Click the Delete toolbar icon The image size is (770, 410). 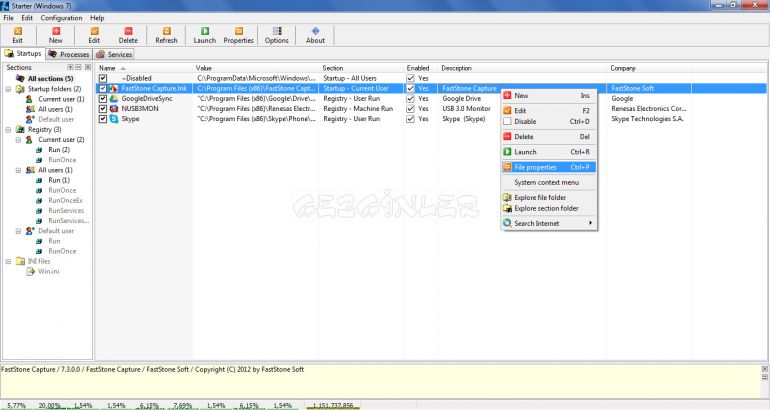128,31
